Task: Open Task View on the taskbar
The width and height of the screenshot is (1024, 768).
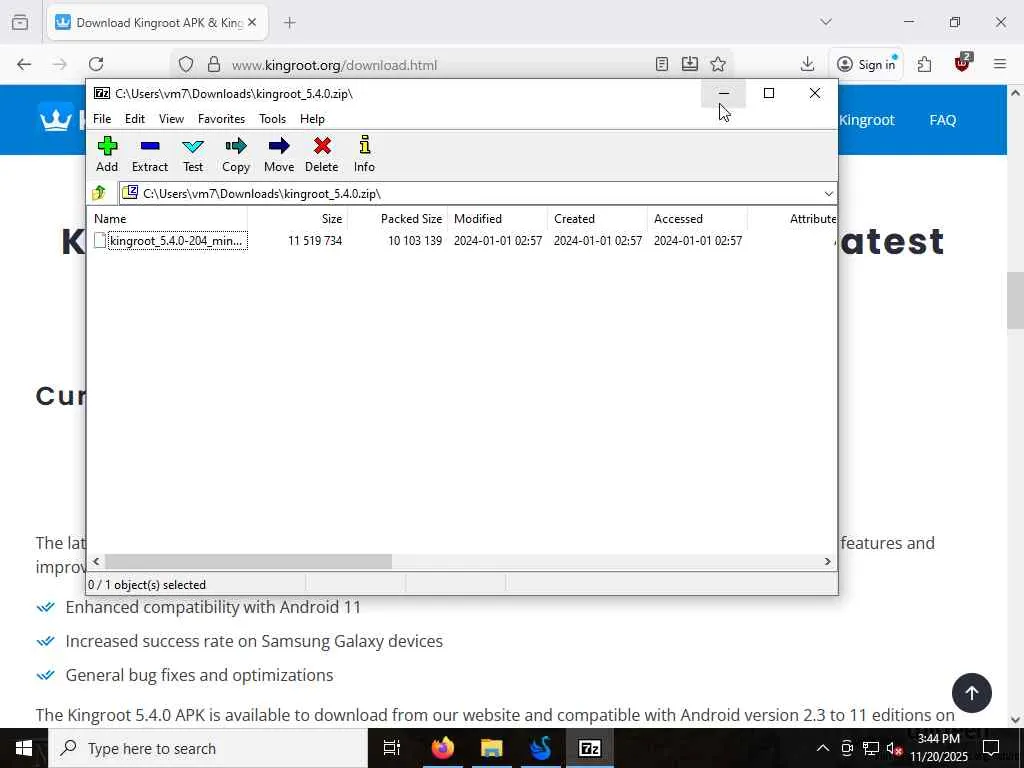Action: click(x=391, y=748)
